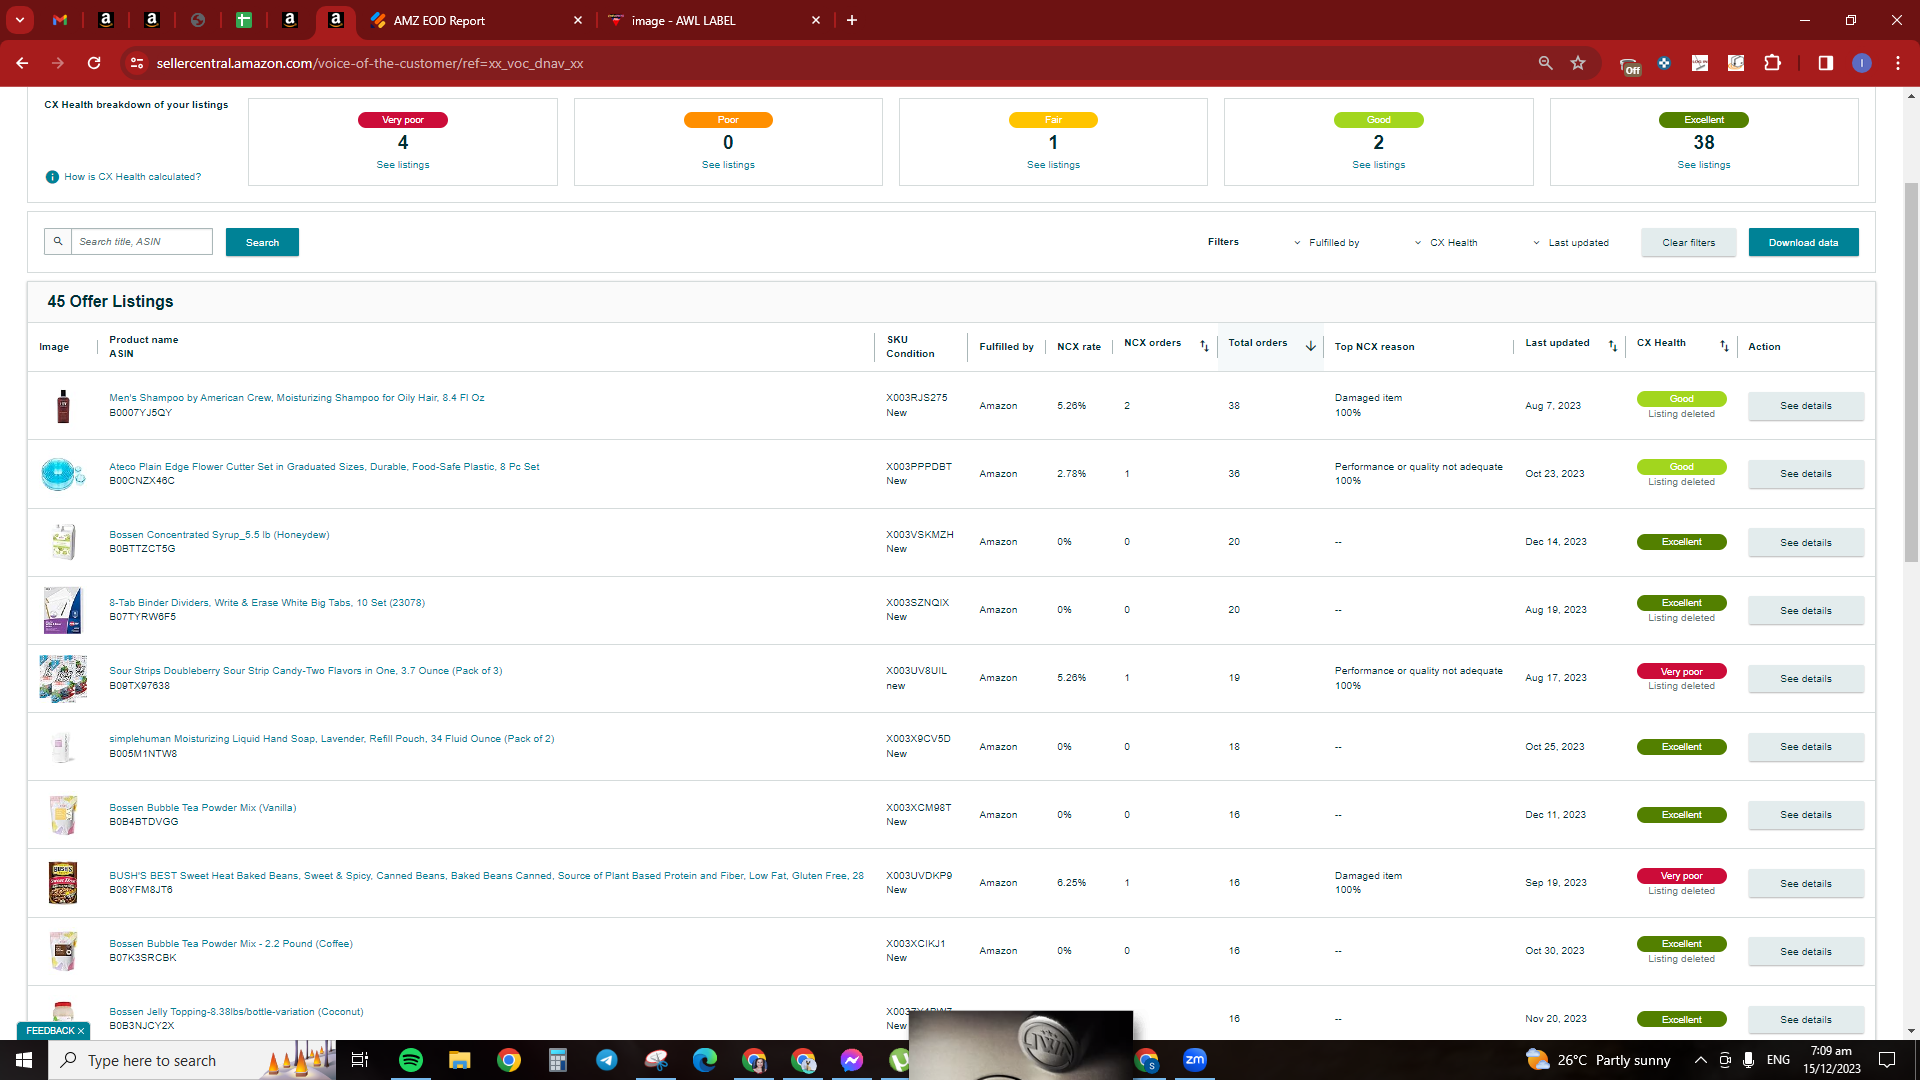The height and width of the screenshot is (1080, 1920).
Task: Close the image - AWL LABEL tab
Action: click(815, 20)
